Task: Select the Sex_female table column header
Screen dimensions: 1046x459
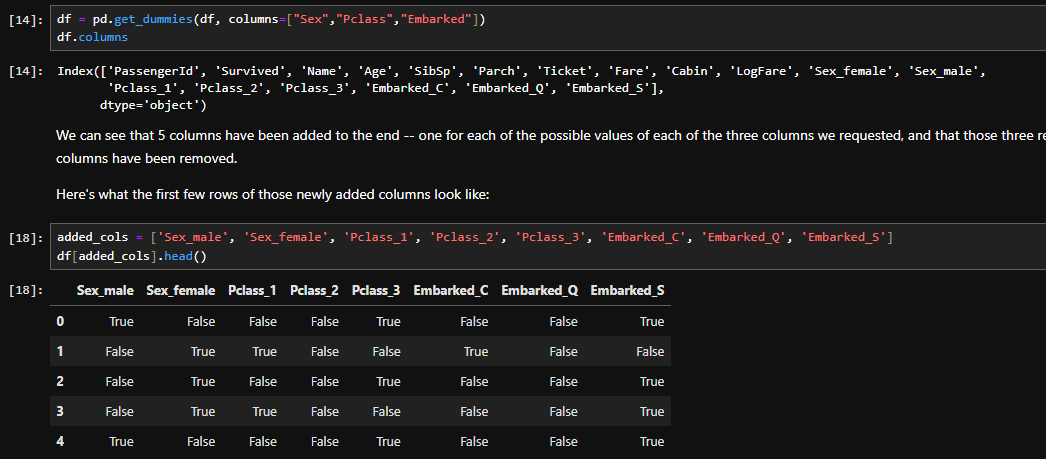Action: pos(180,291)
